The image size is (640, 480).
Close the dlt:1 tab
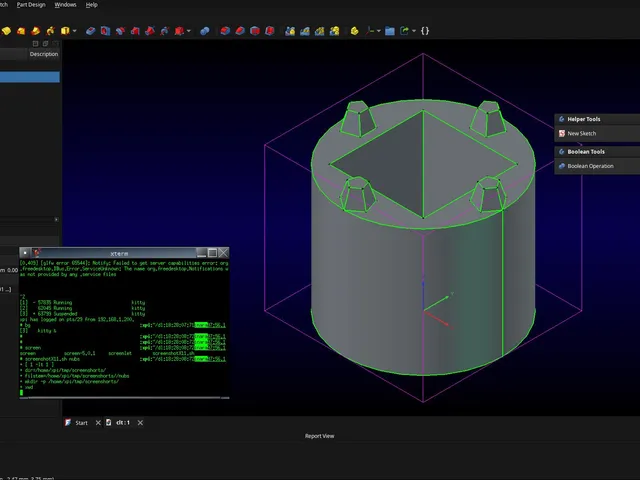point(140,423)
